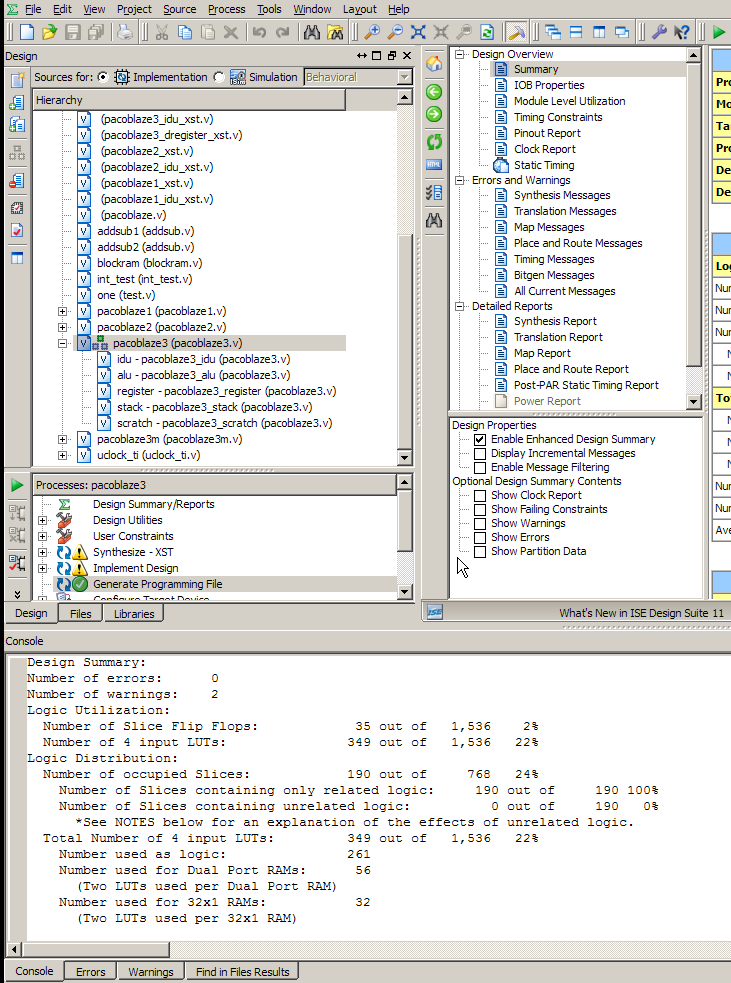
Task: Open the Map Messages entry
Action: click(x=549, y=227)
